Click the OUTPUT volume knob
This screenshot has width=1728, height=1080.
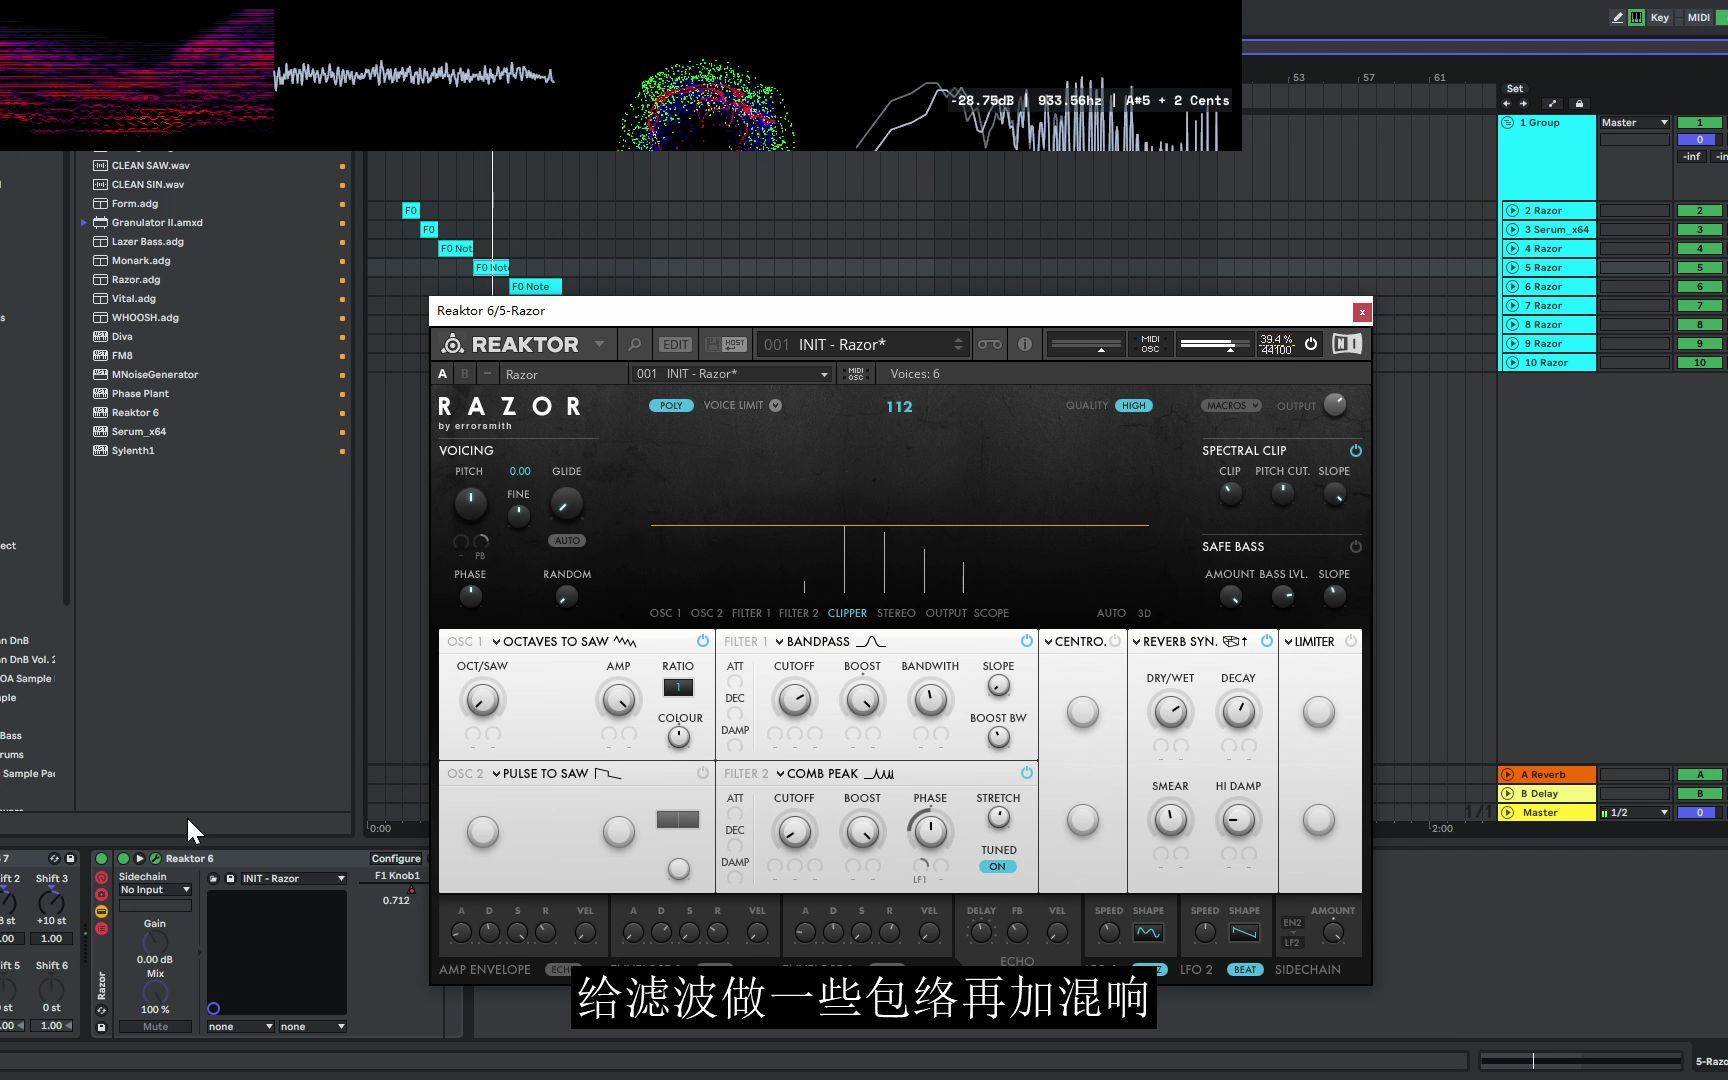click(x=1334, y=405)
